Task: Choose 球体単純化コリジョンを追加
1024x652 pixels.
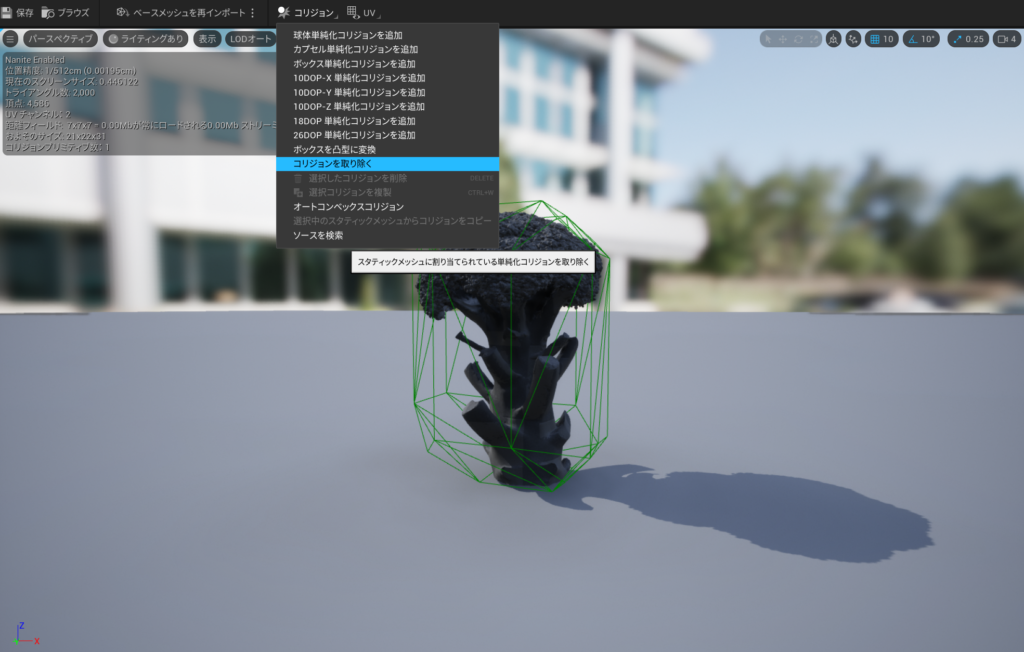Action: 387,35
